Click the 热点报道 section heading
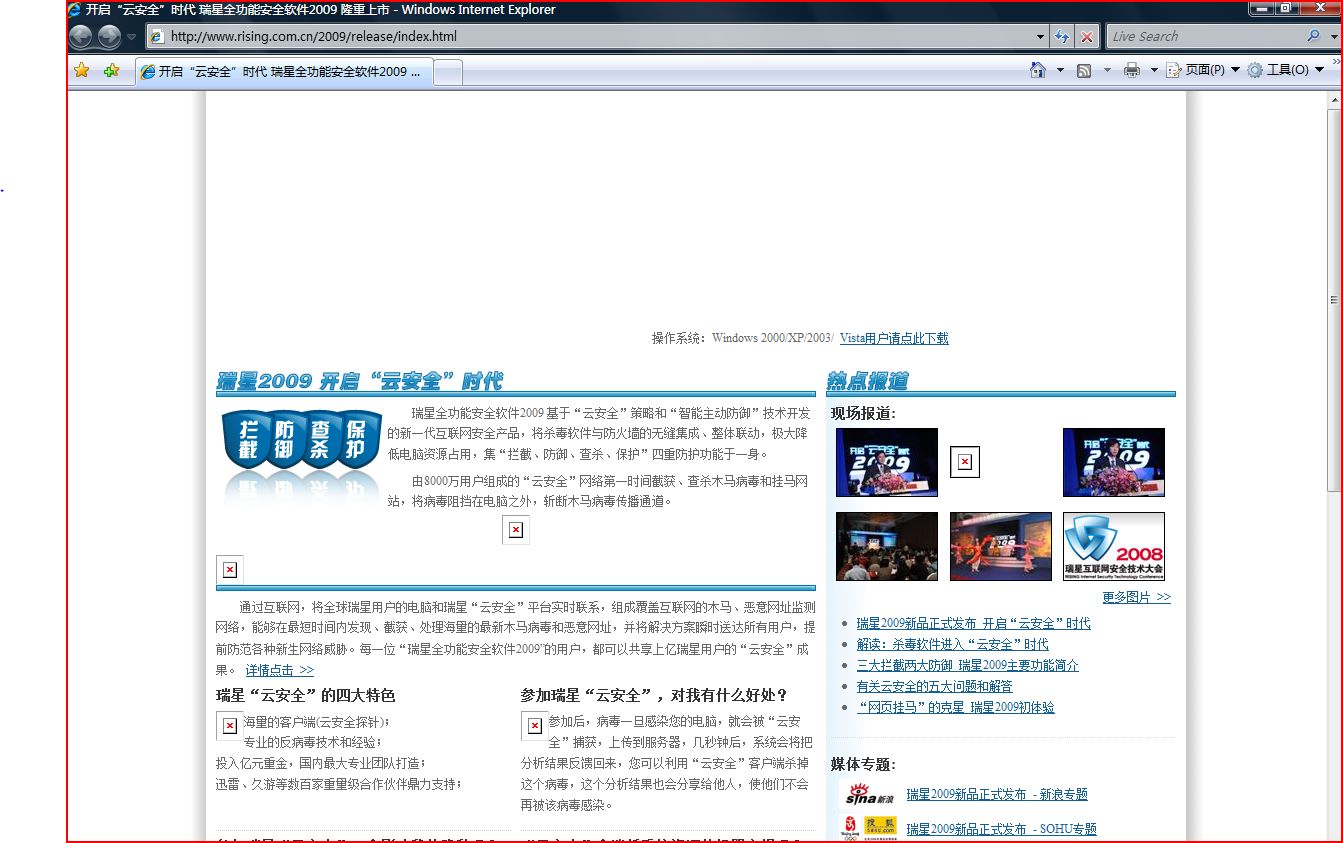The width and height of the screenshot is (1343, 843). [x=867, y=381]
